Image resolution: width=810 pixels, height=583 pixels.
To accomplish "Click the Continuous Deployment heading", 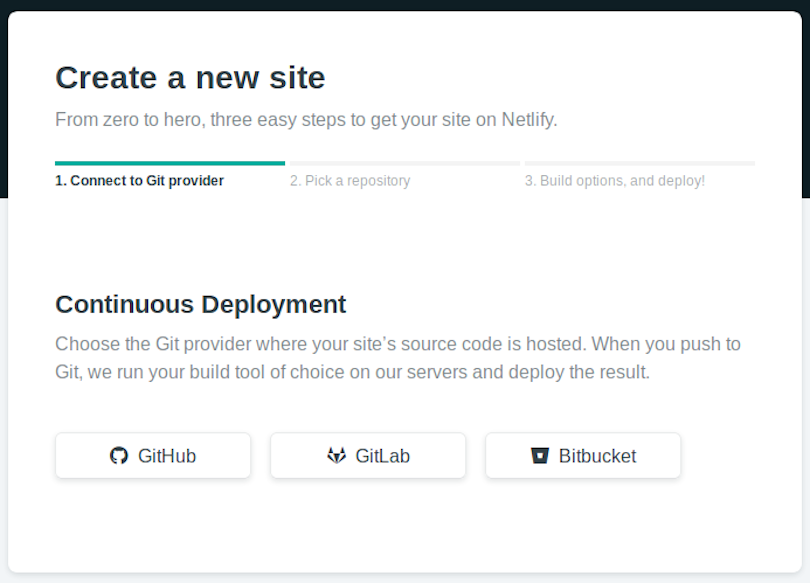I will (200, 304).
